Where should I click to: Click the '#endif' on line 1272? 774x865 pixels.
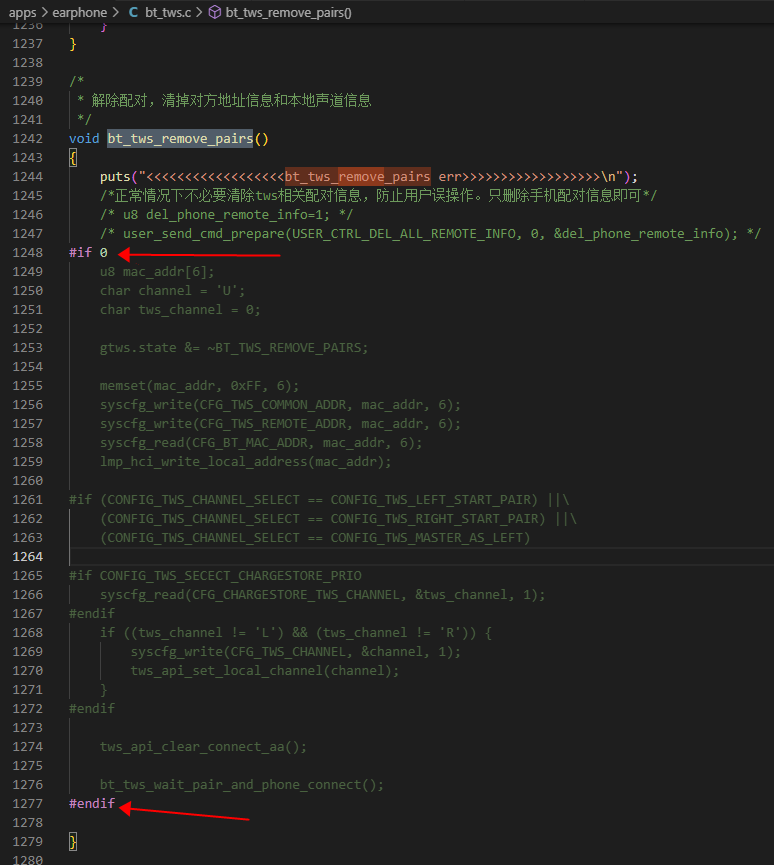point(92,709)
